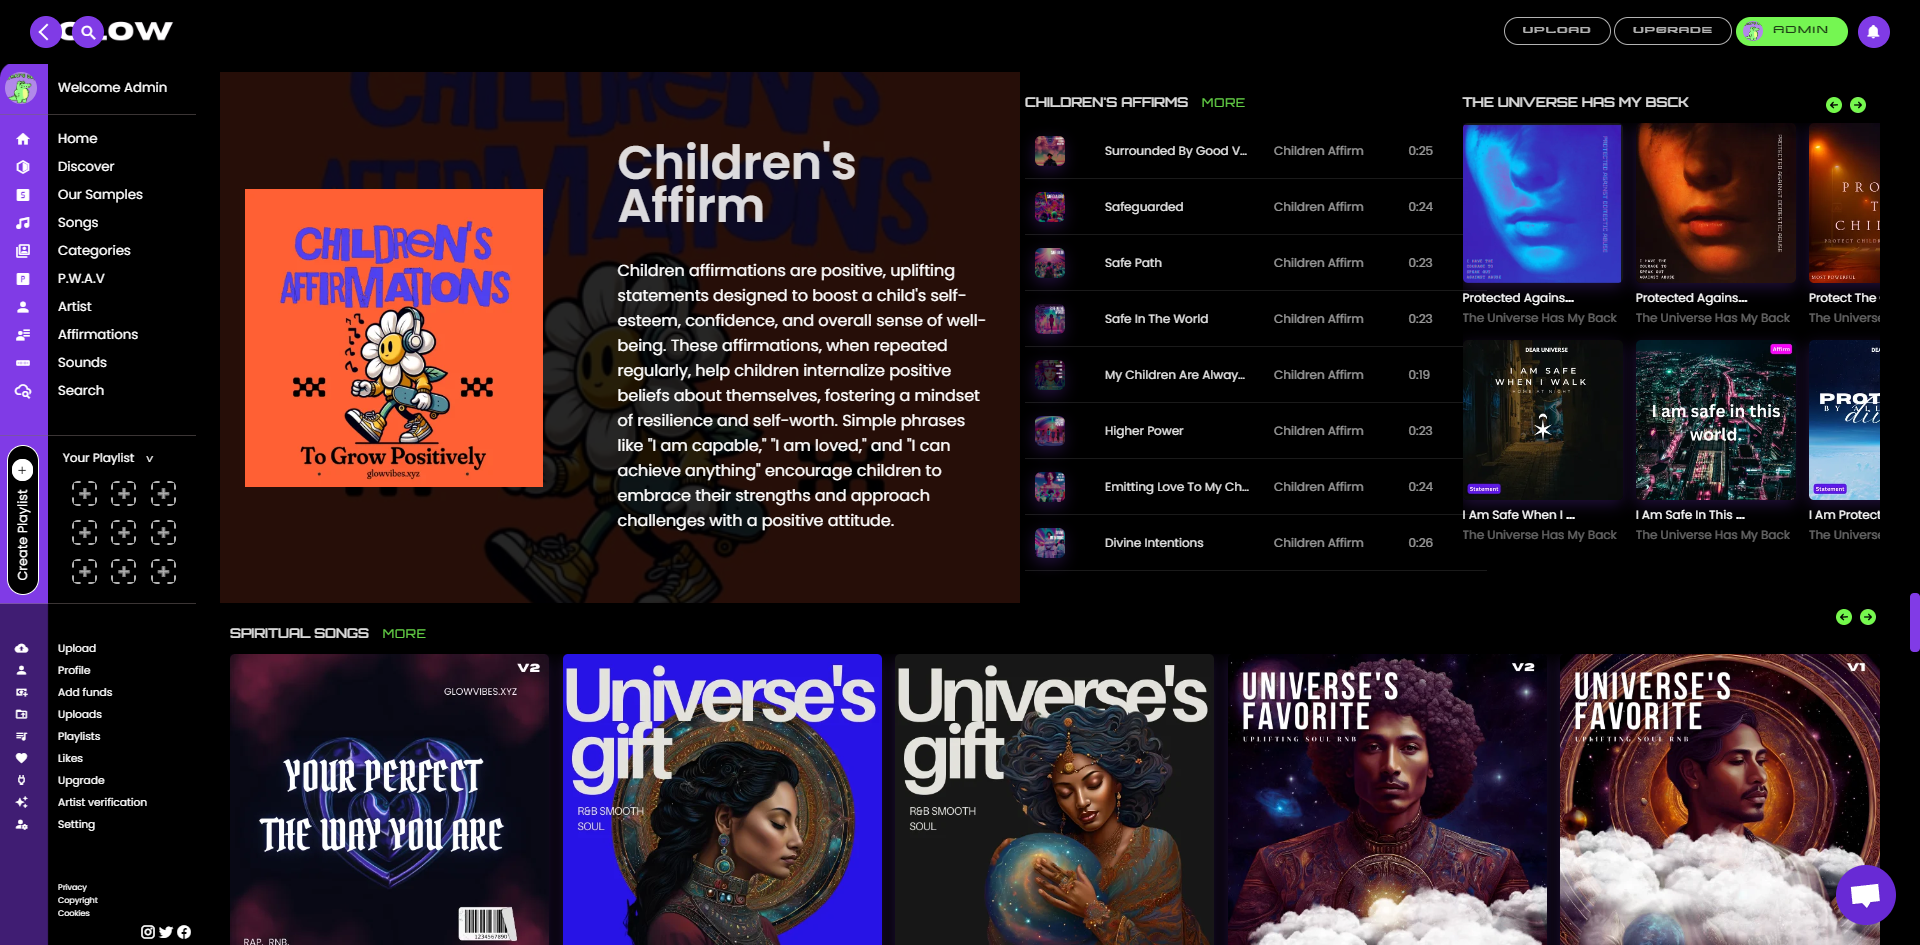Click previous arrow in Spiritual Songs carousel
Viewport: 1920px width, 945px height.
point(1844,617)
